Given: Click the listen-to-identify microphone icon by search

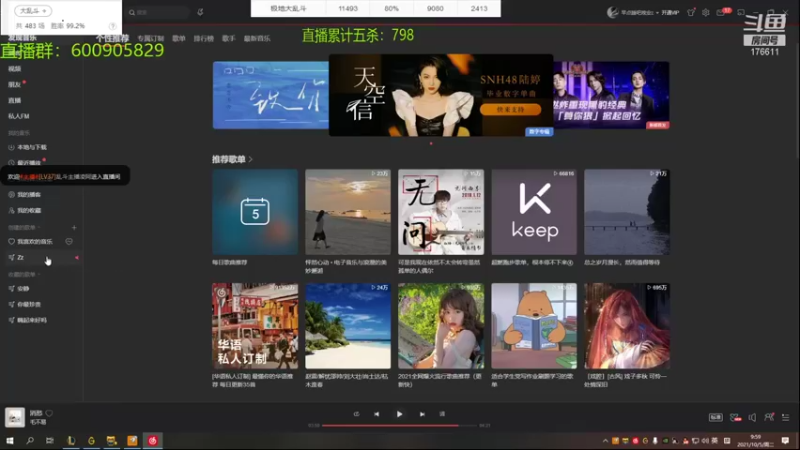Looking at the screenshot, I should click(200, 12).
